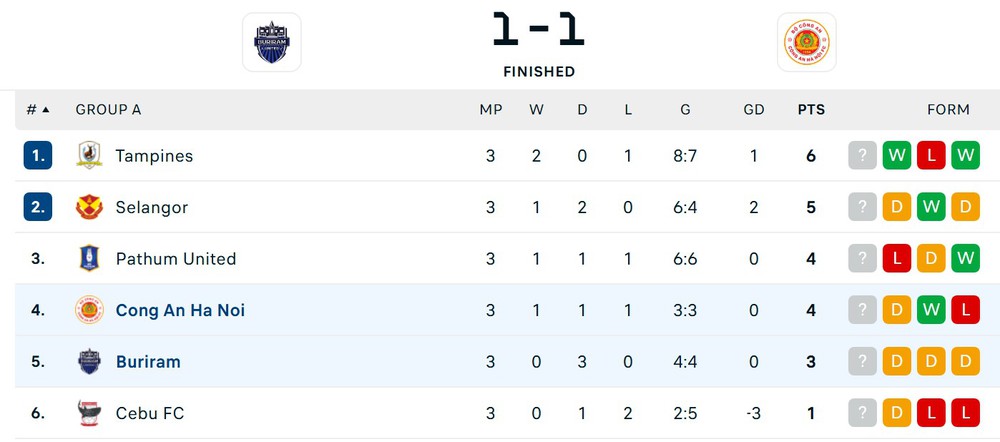Click the grey ? form badge for Cebu FC
This screenshot has height=442, width=1000.
(x=862, y=413)
